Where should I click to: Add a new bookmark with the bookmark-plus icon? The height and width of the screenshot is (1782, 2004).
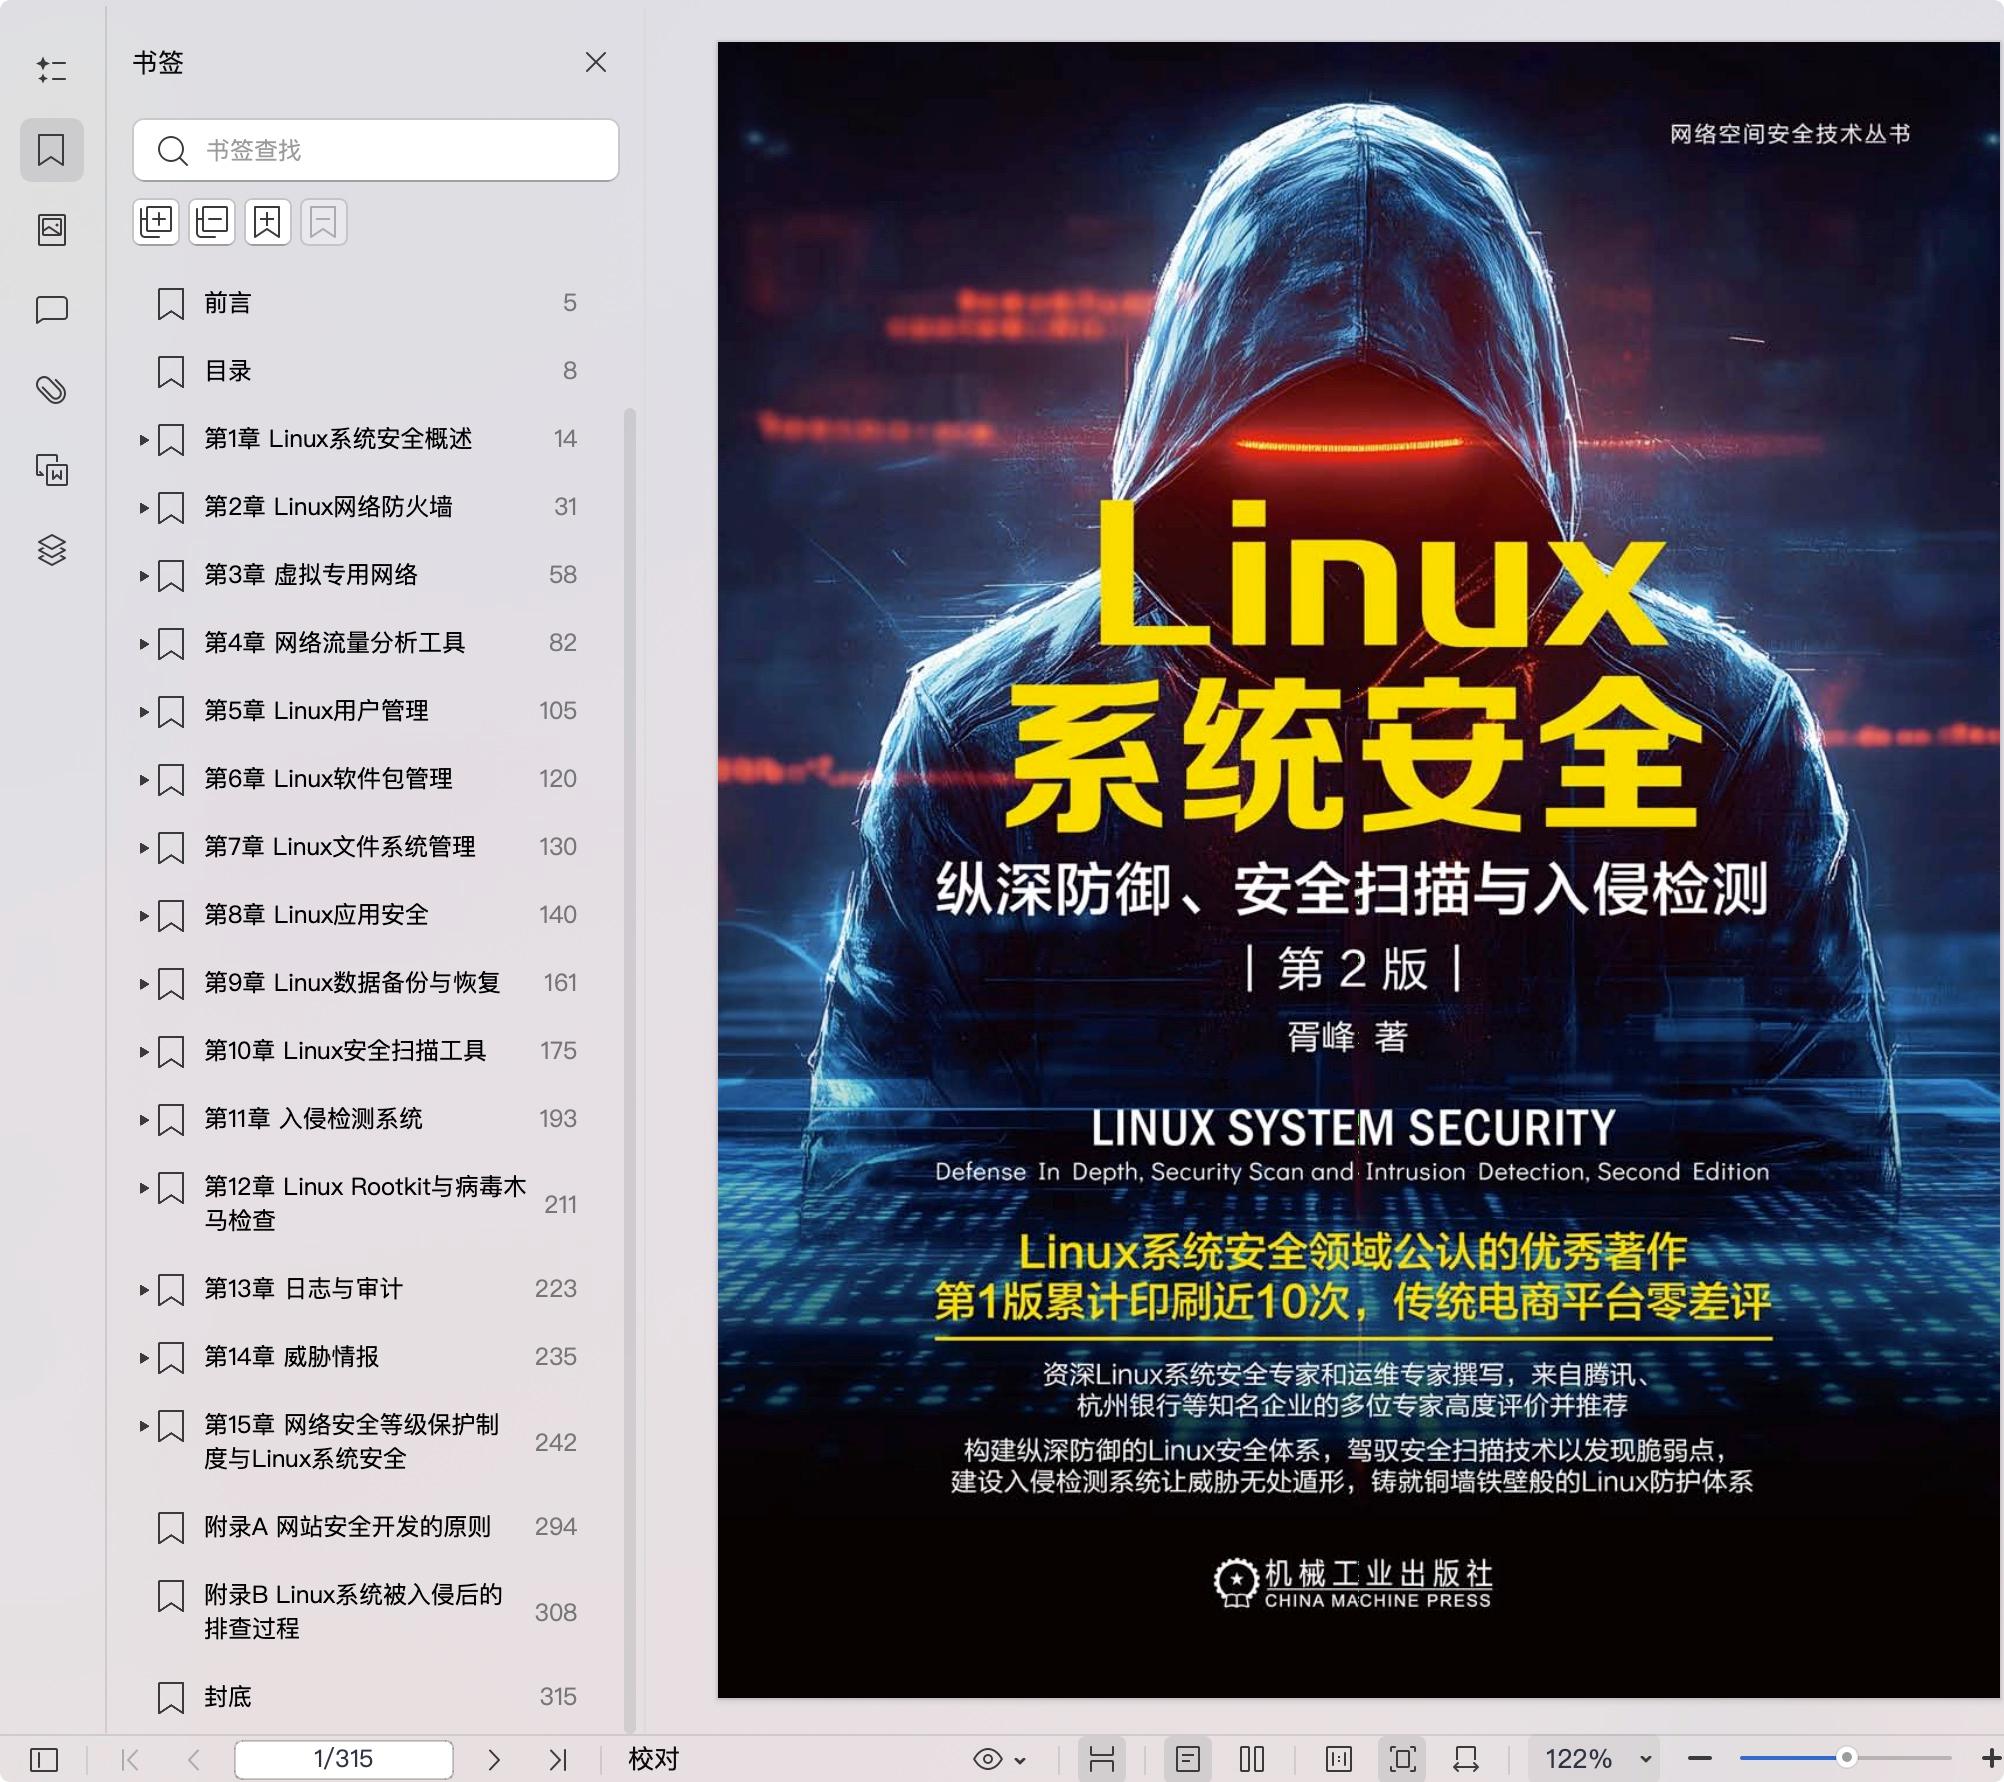pos(266,222)
